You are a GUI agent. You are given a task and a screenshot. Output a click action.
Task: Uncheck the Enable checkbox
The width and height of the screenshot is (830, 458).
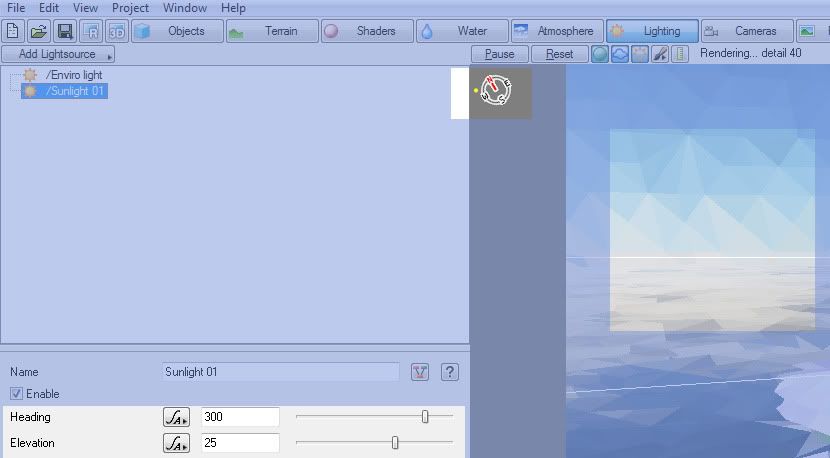(17, 394)
